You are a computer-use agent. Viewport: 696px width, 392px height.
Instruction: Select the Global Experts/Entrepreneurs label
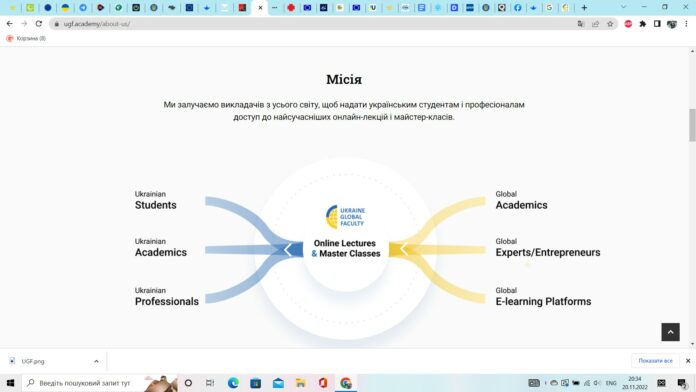[x=548, y=248]
